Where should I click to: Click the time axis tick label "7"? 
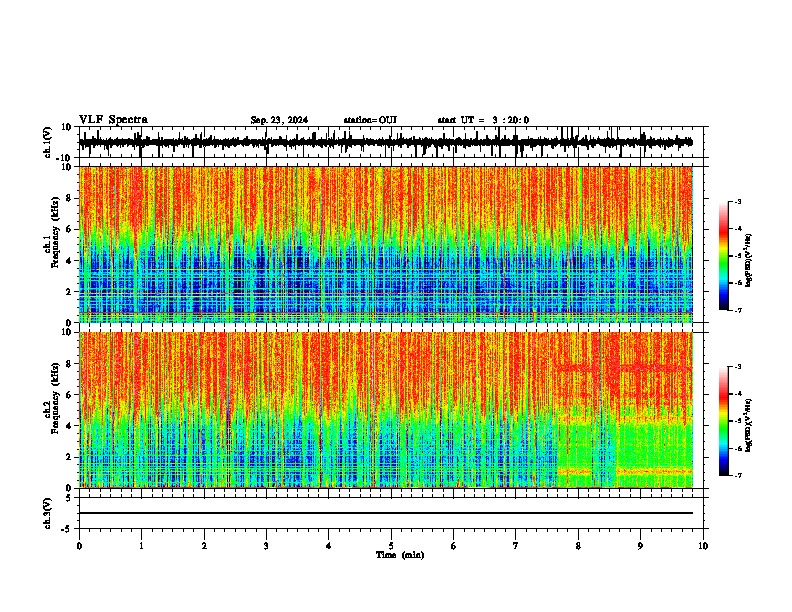coord(516,546)
